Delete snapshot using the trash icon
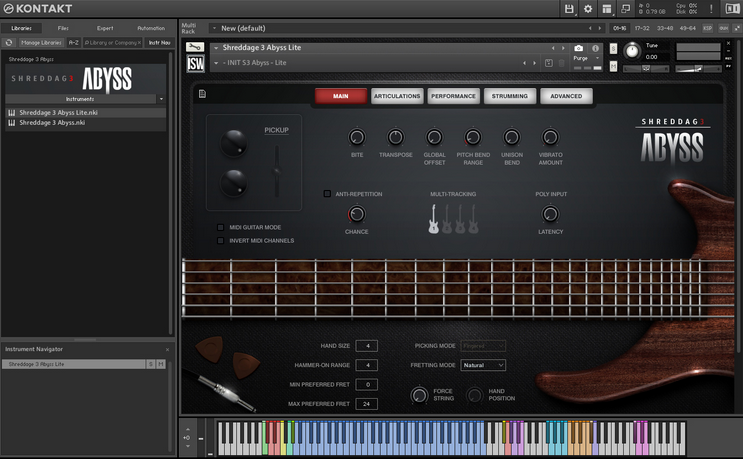Screen dimensions: 743x459 point(561,63)
